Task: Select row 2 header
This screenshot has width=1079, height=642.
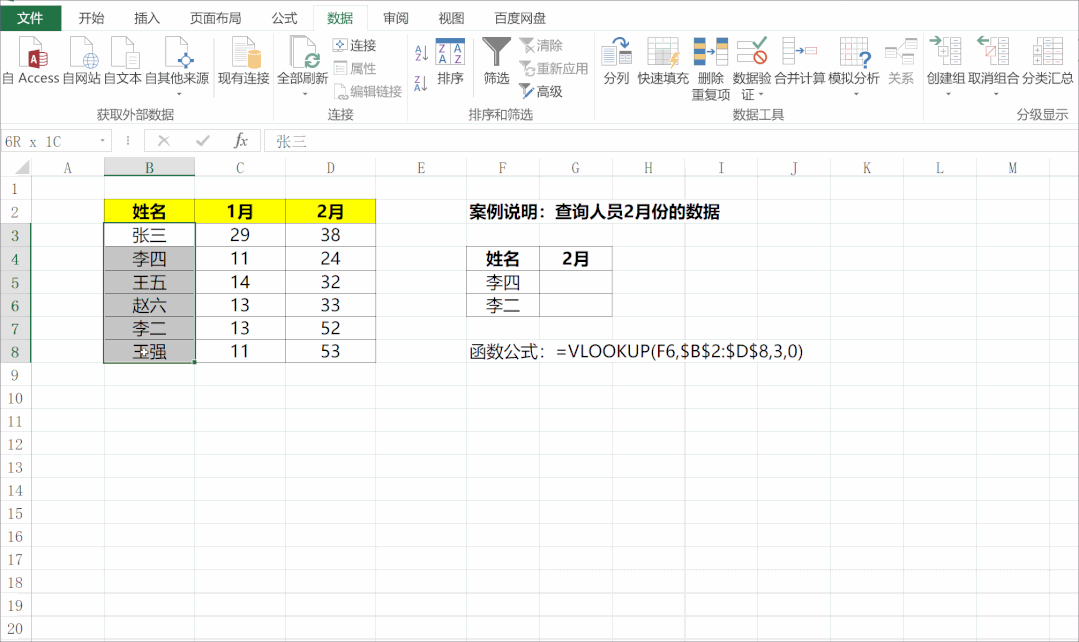Action: click(x=15, y=212)
